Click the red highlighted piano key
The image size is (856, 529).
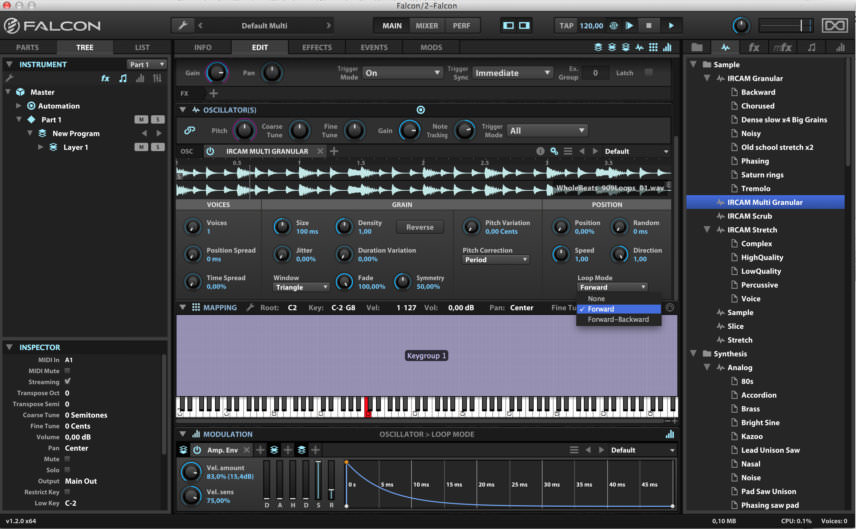click(367, 407)
